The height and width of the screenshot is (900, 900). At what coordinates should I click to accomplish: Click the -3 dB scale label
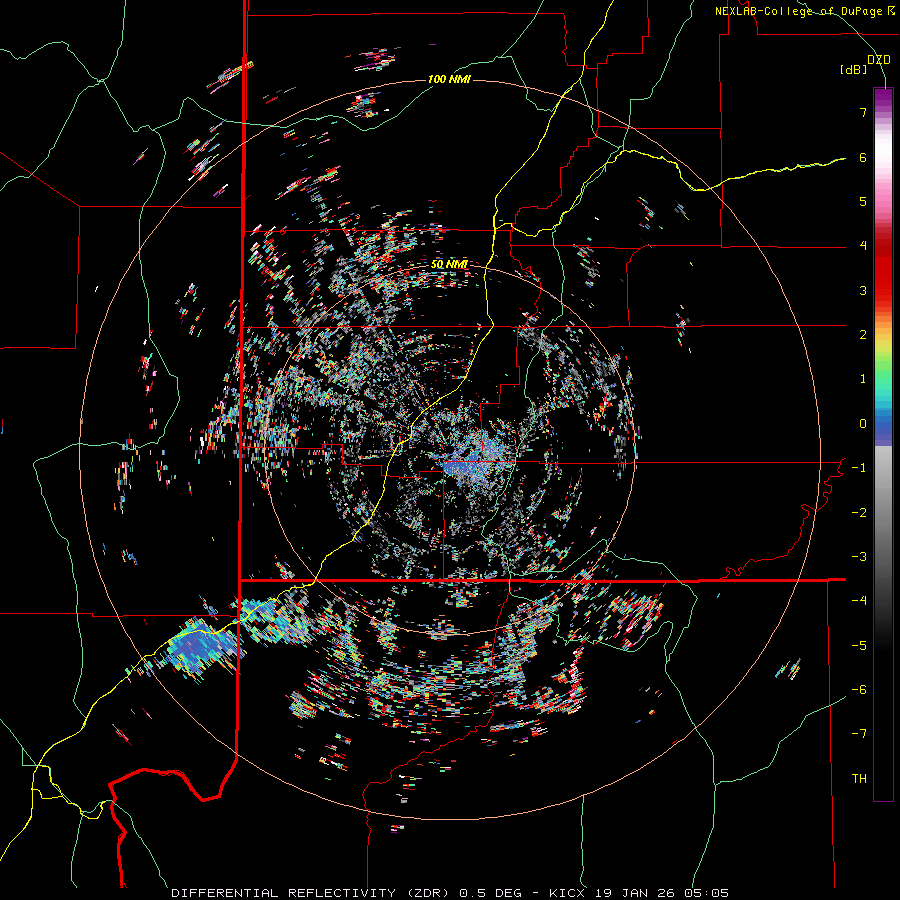(x=859, y=557)
